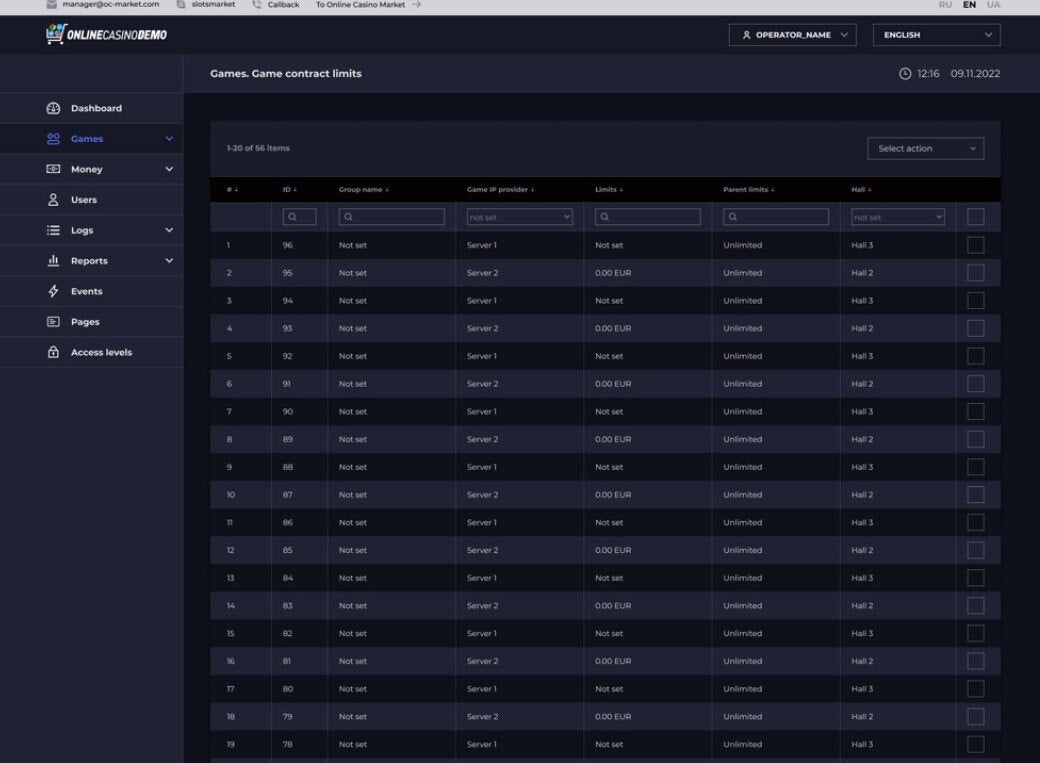Check the checkbox for row ID 89
This screenshot has height=763, width=1040.
click(975, 439)
